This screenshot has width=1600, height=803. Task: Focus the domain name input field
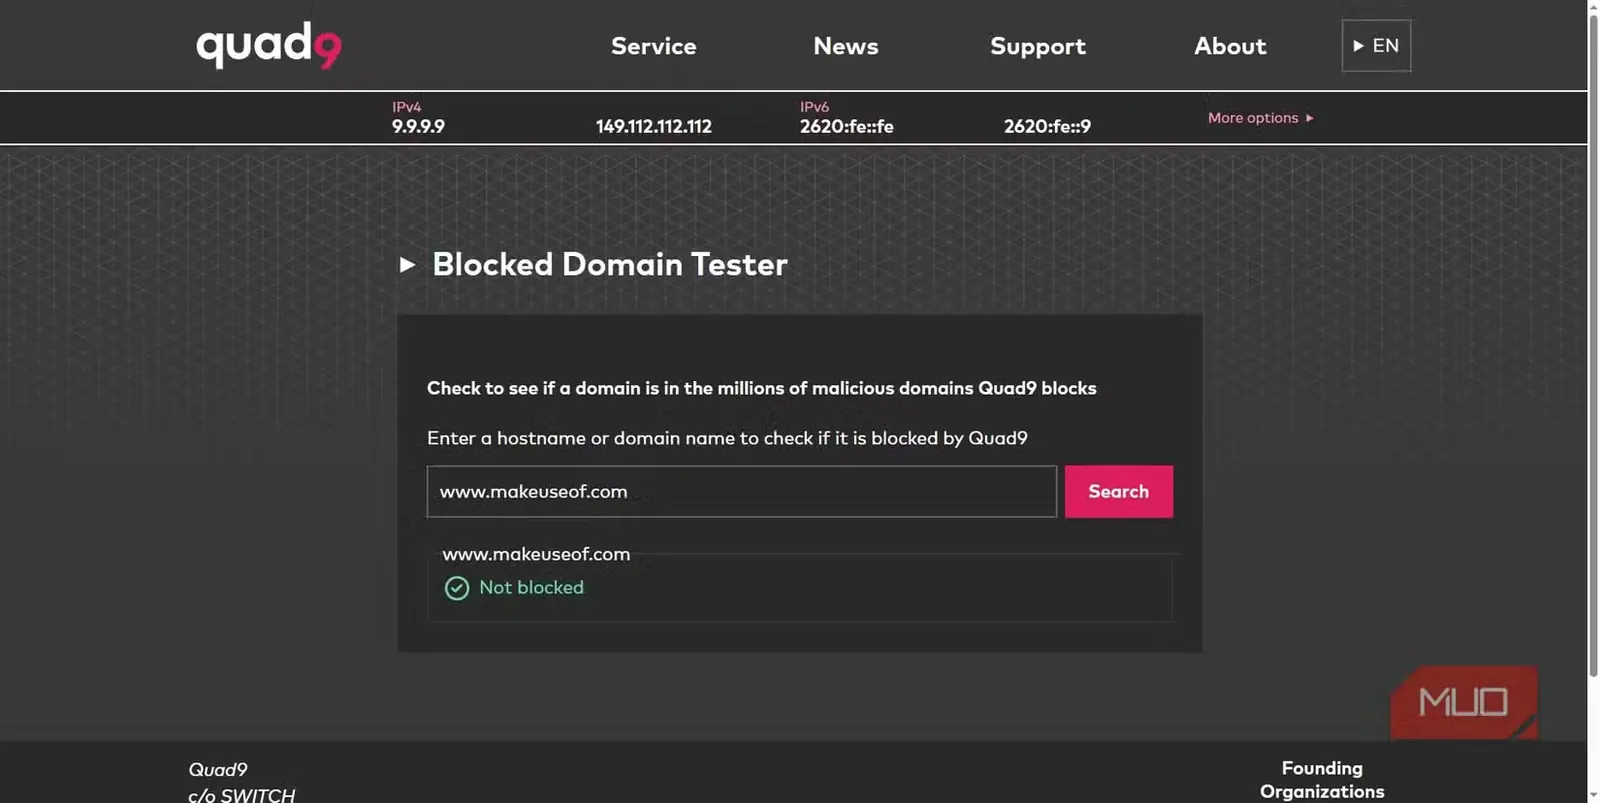(742, 492)
